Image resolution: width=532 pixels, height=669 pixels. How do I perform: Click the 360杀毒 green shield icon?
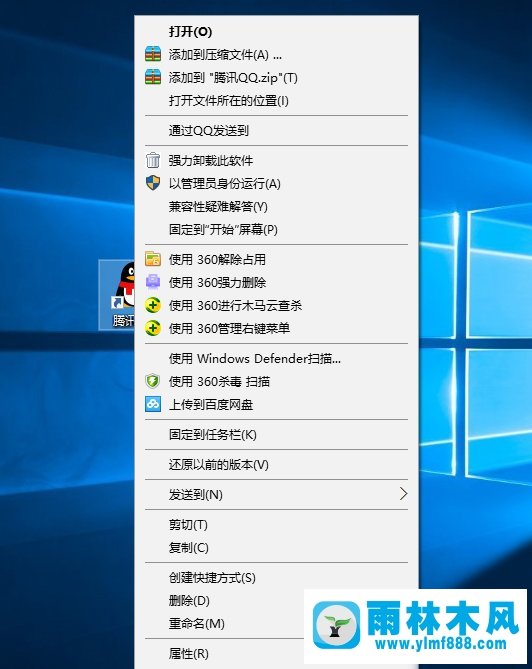point(153,381)
